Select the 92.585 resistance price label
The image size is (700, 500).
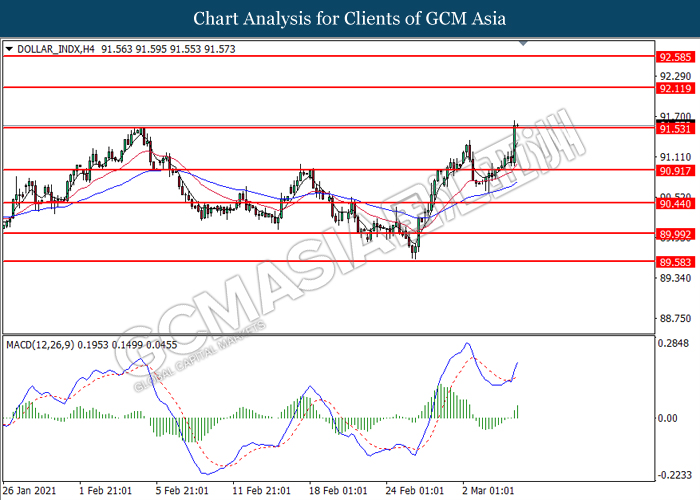tap(672, 58)
